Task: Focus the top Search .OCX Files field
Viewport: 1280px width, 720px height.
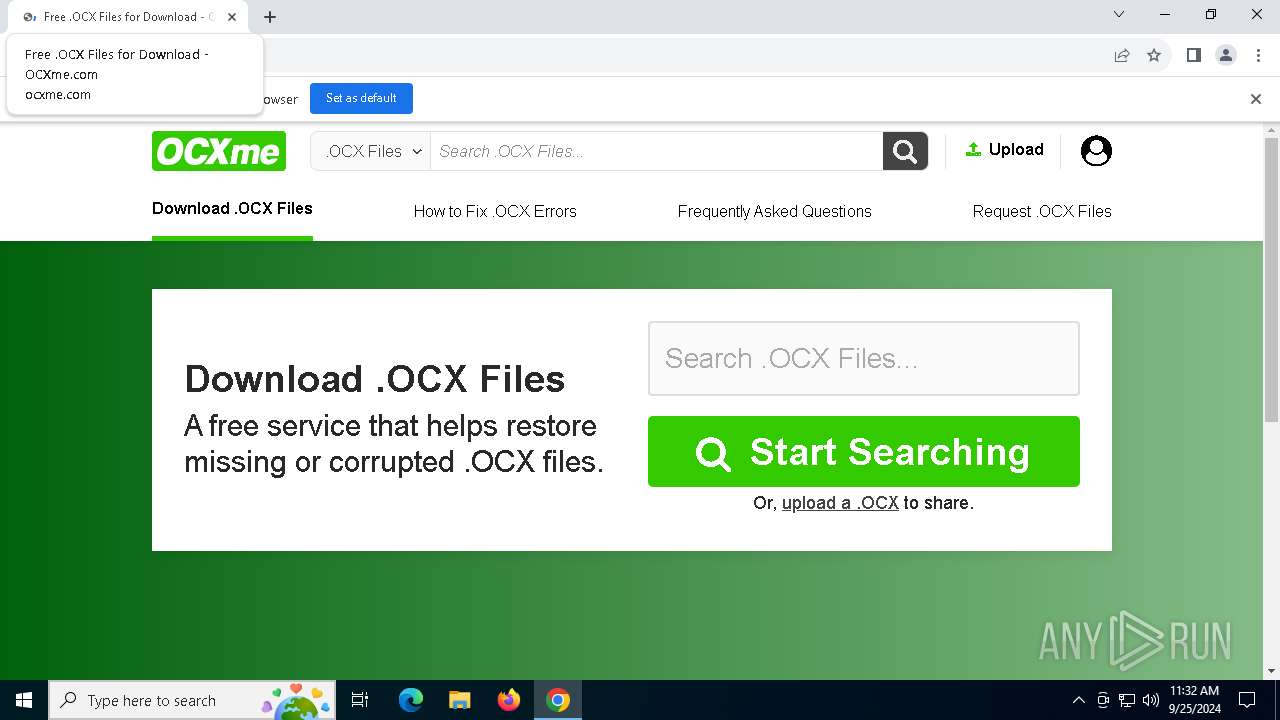Action: (x=657, y=151)
